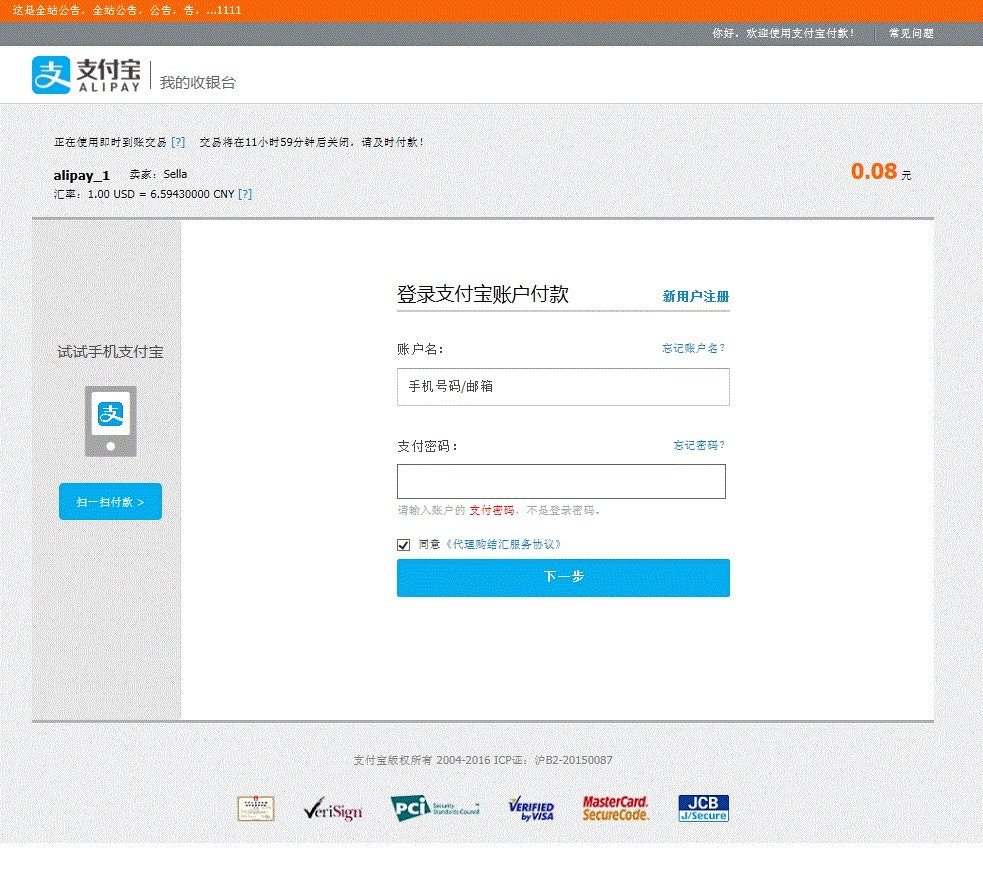Click the Verified by VISA badge

[x=532, y=809]
